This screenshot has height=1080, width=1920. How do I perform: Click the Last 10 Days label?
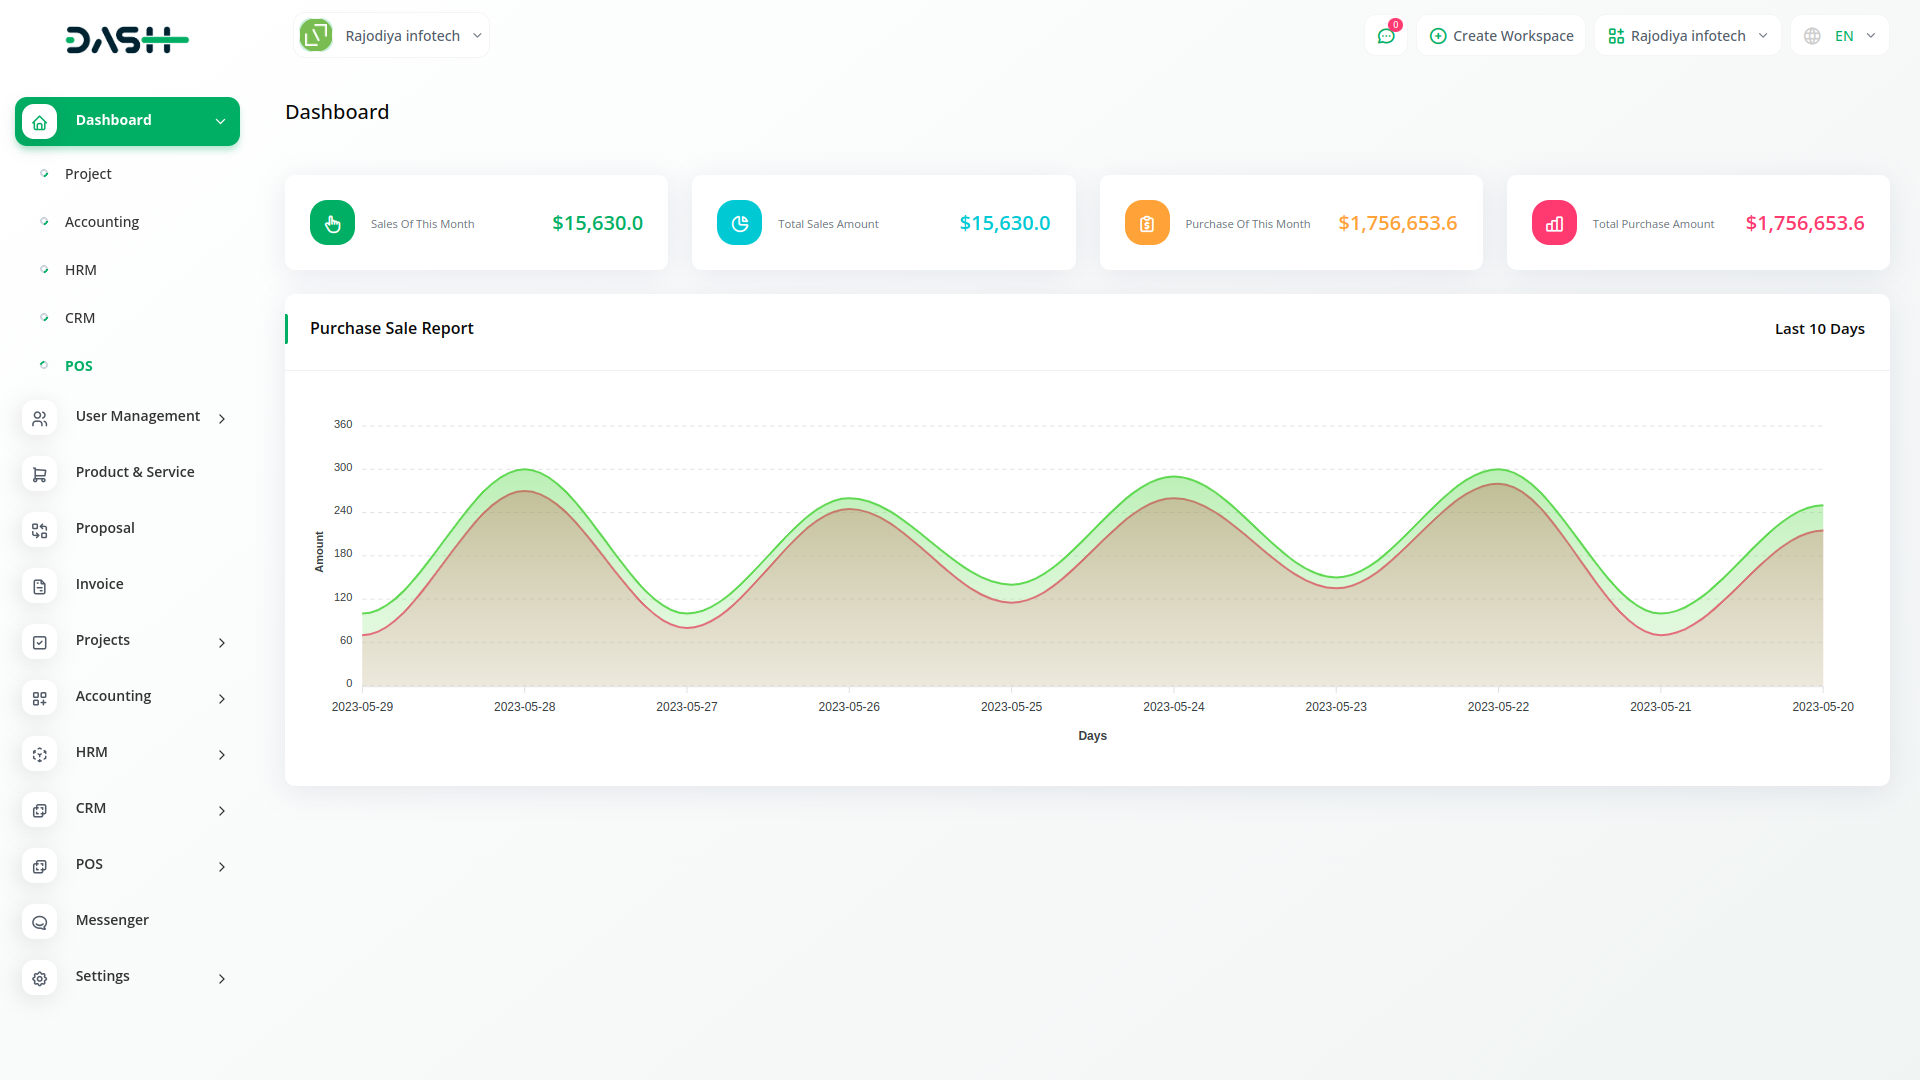[x=1819, y=328]
